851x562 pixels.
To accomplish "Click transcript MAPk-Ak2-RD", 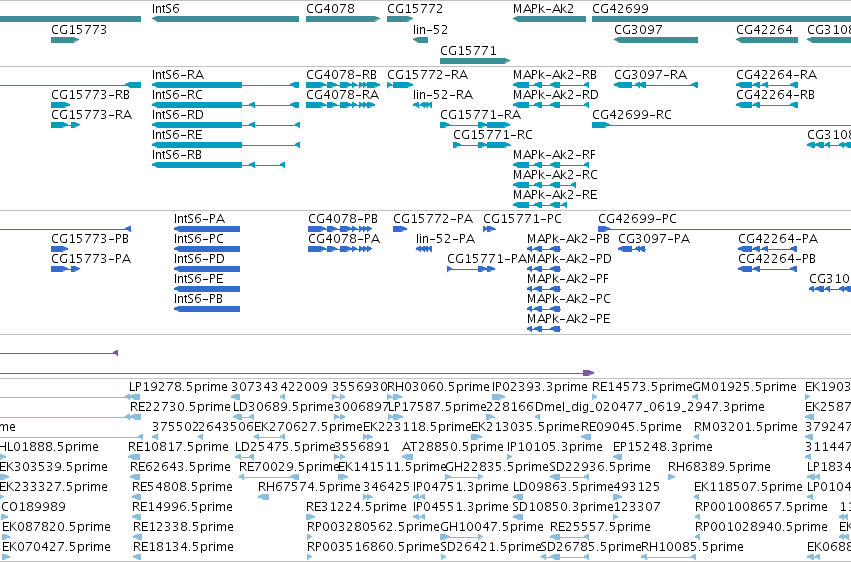I will (x=549, y=105).
